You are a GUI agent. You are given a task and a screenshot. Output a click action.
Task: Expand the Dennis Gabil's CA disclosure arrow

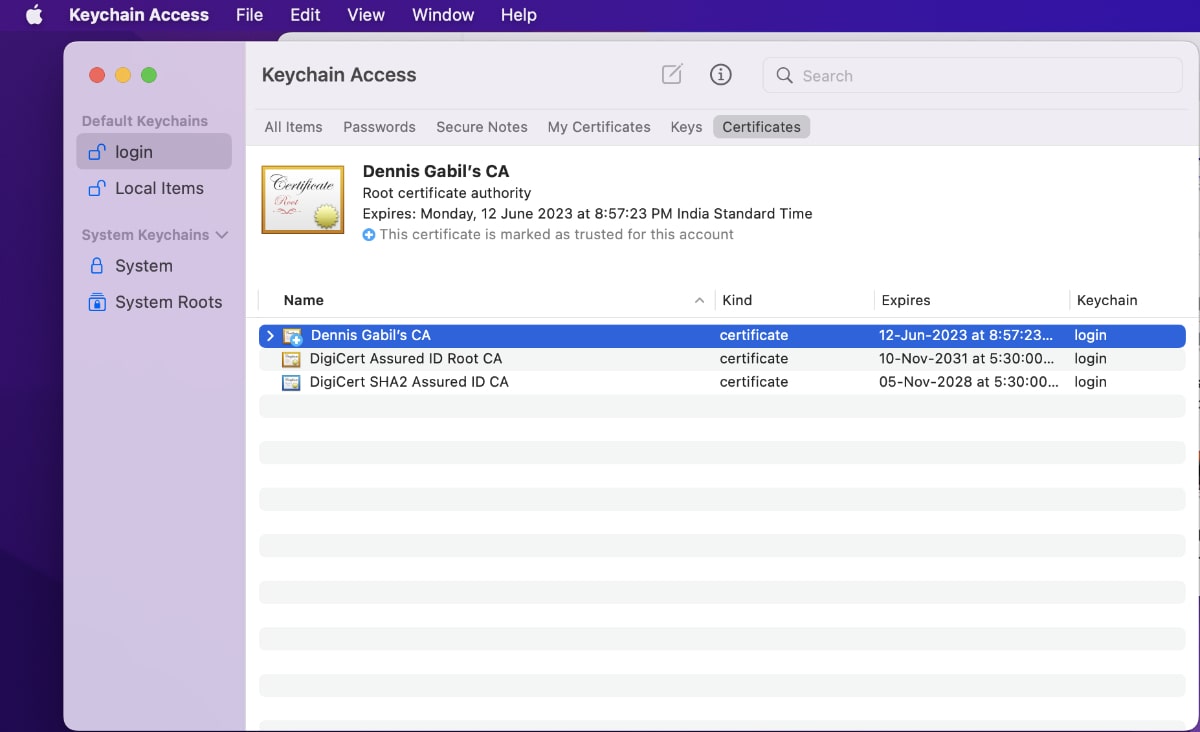(x=270, y=336)
